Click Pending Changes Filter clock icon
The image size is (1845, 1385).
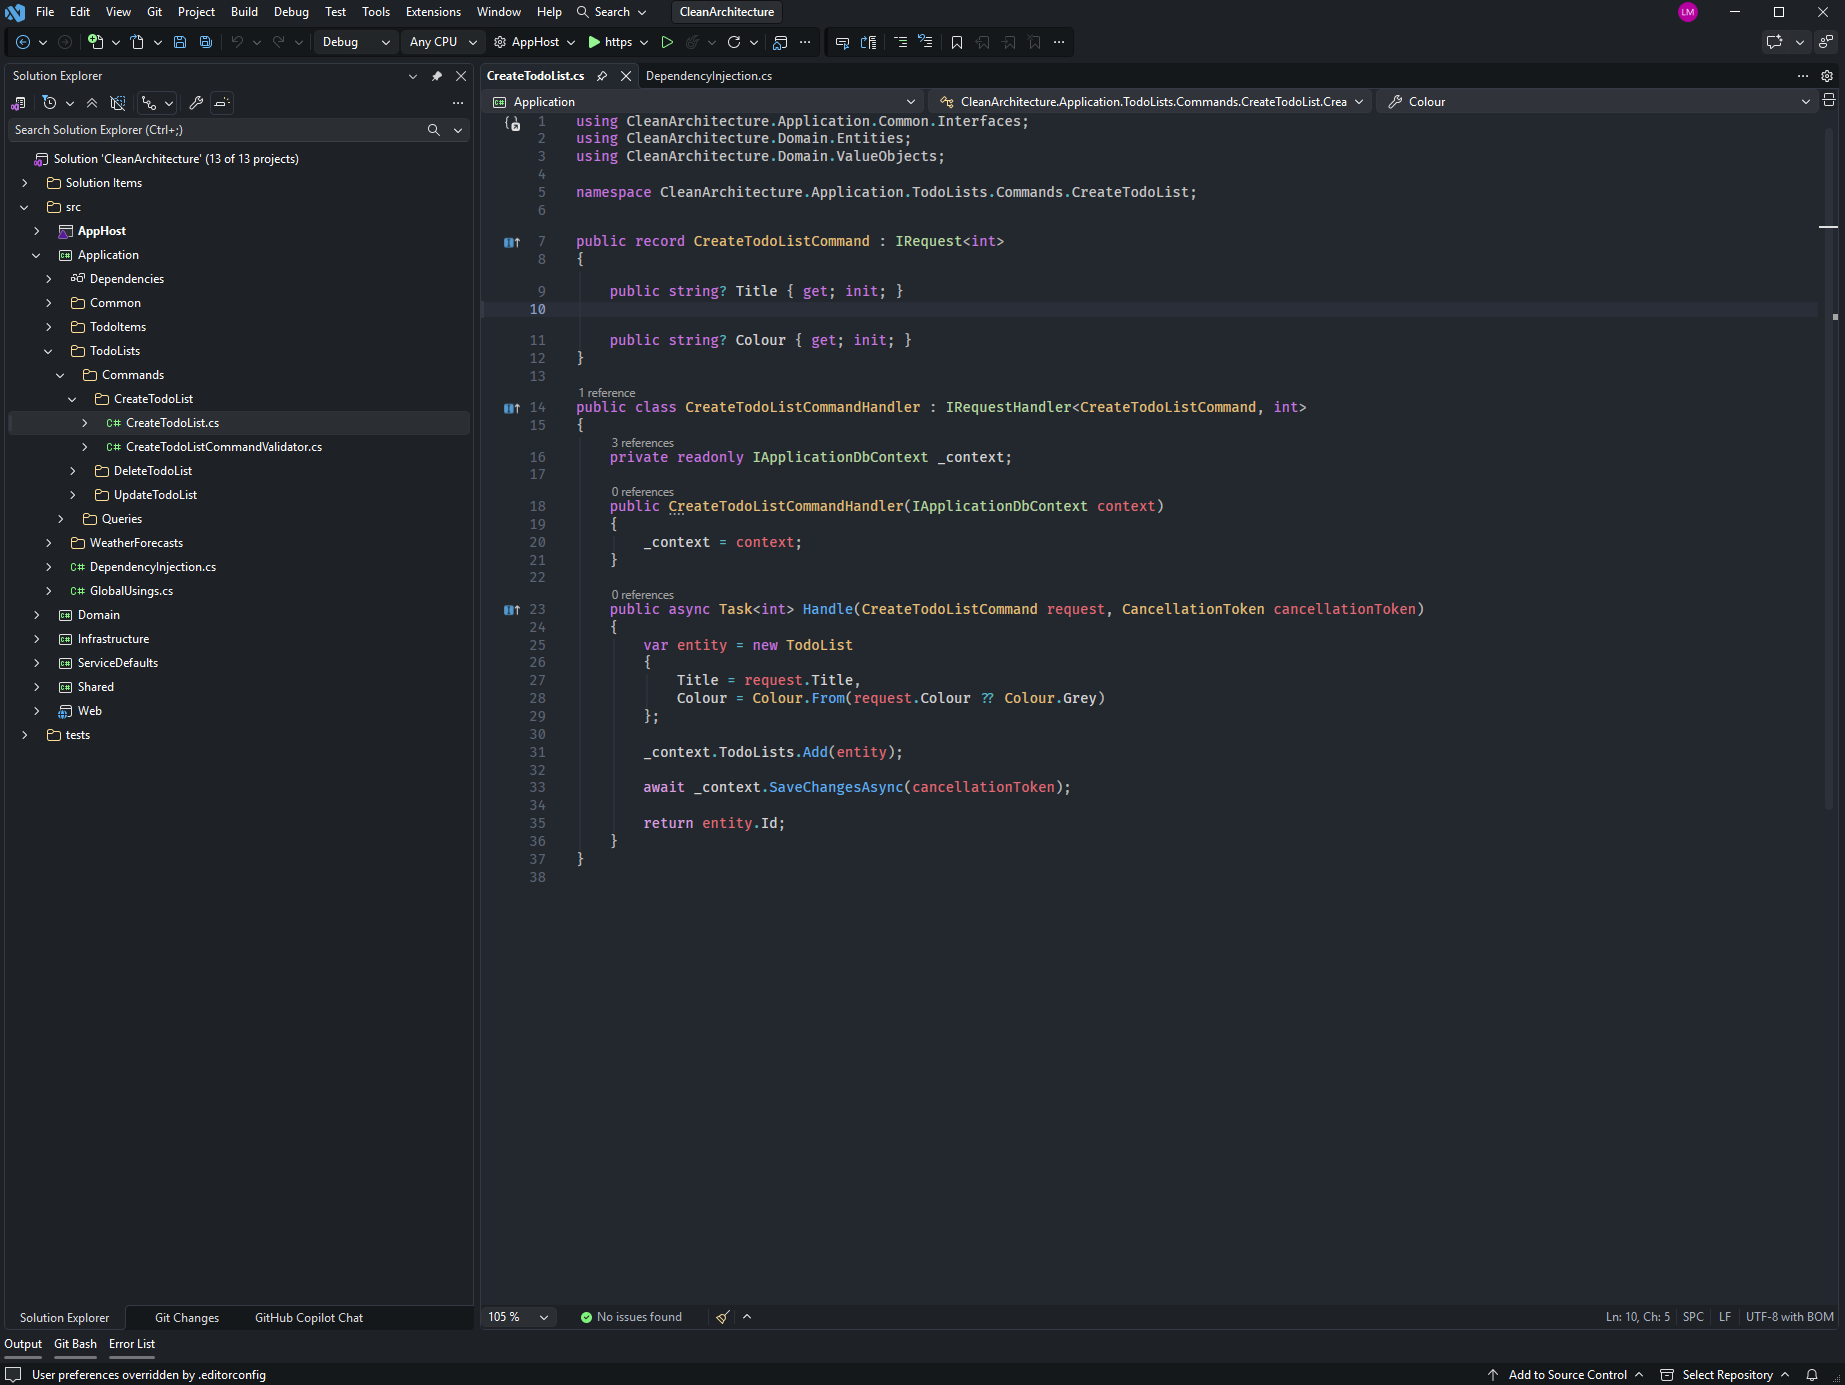[x=49, y=103]
